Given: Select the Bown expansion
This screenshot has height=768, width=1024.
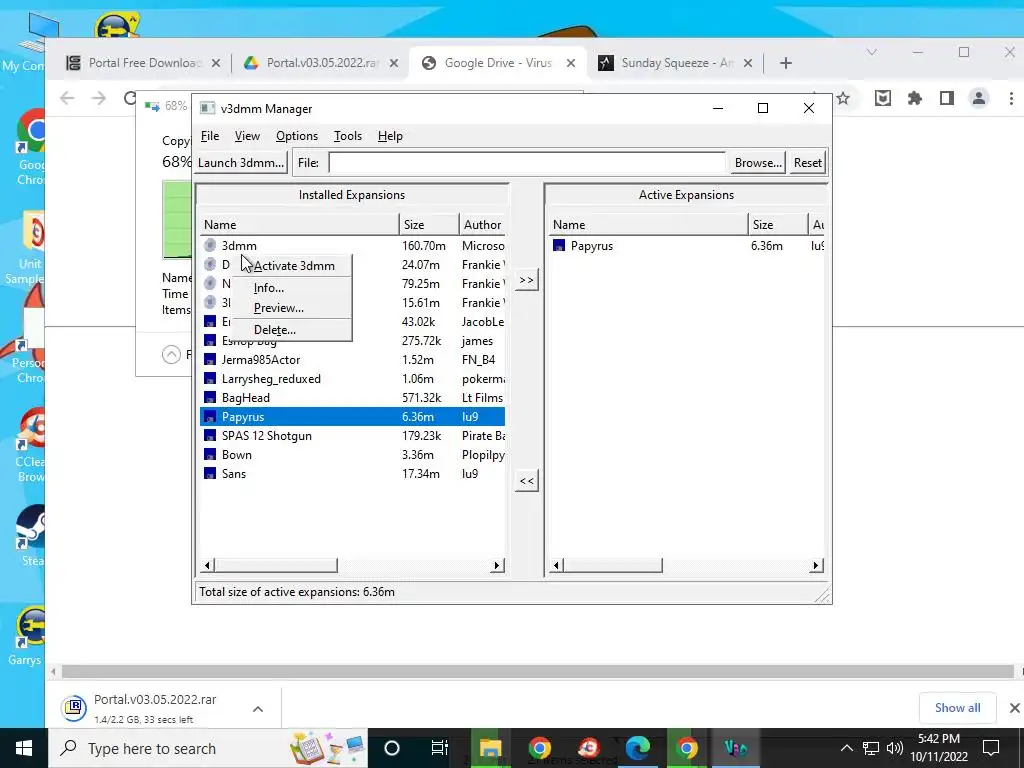Looking at the screenshot, I should (x=352, y=455).
